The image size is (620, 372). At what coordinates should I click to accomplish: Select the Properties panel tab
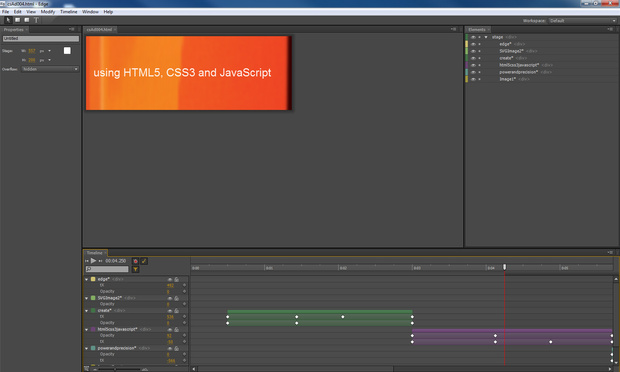click(14, 30)
